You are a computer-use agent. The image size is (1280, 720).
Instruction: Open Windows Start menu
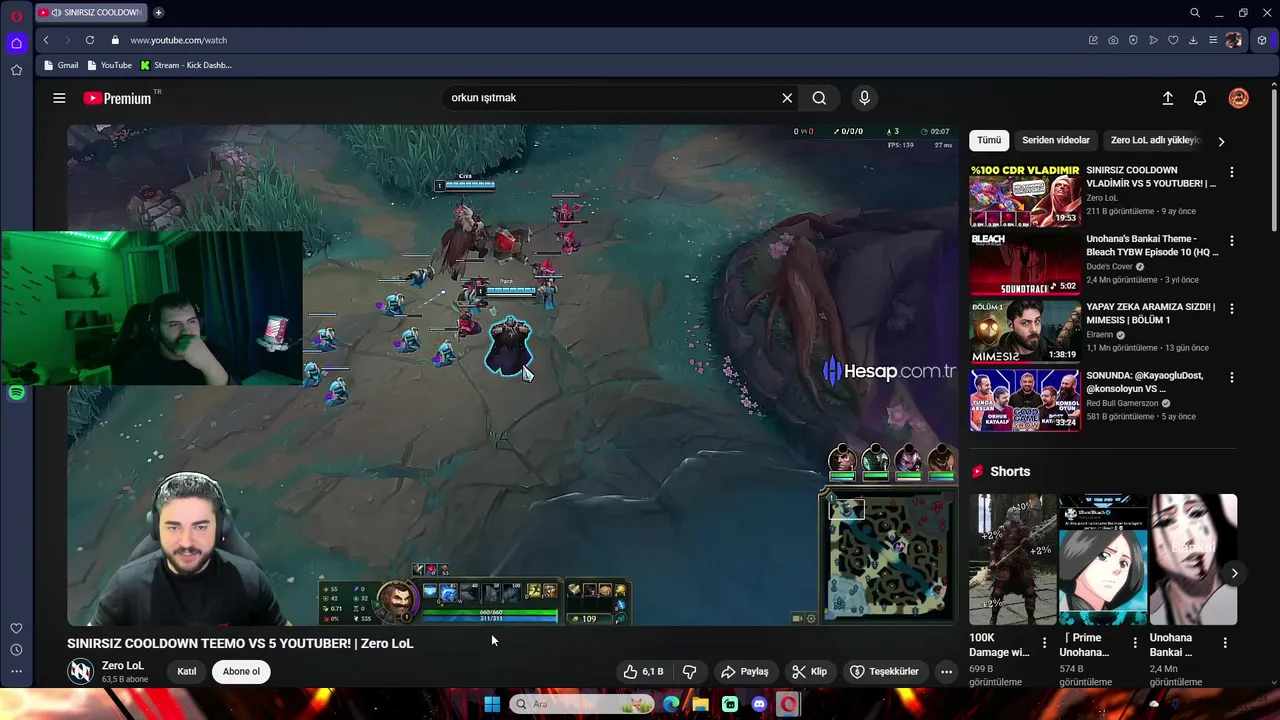click(492, 704)
